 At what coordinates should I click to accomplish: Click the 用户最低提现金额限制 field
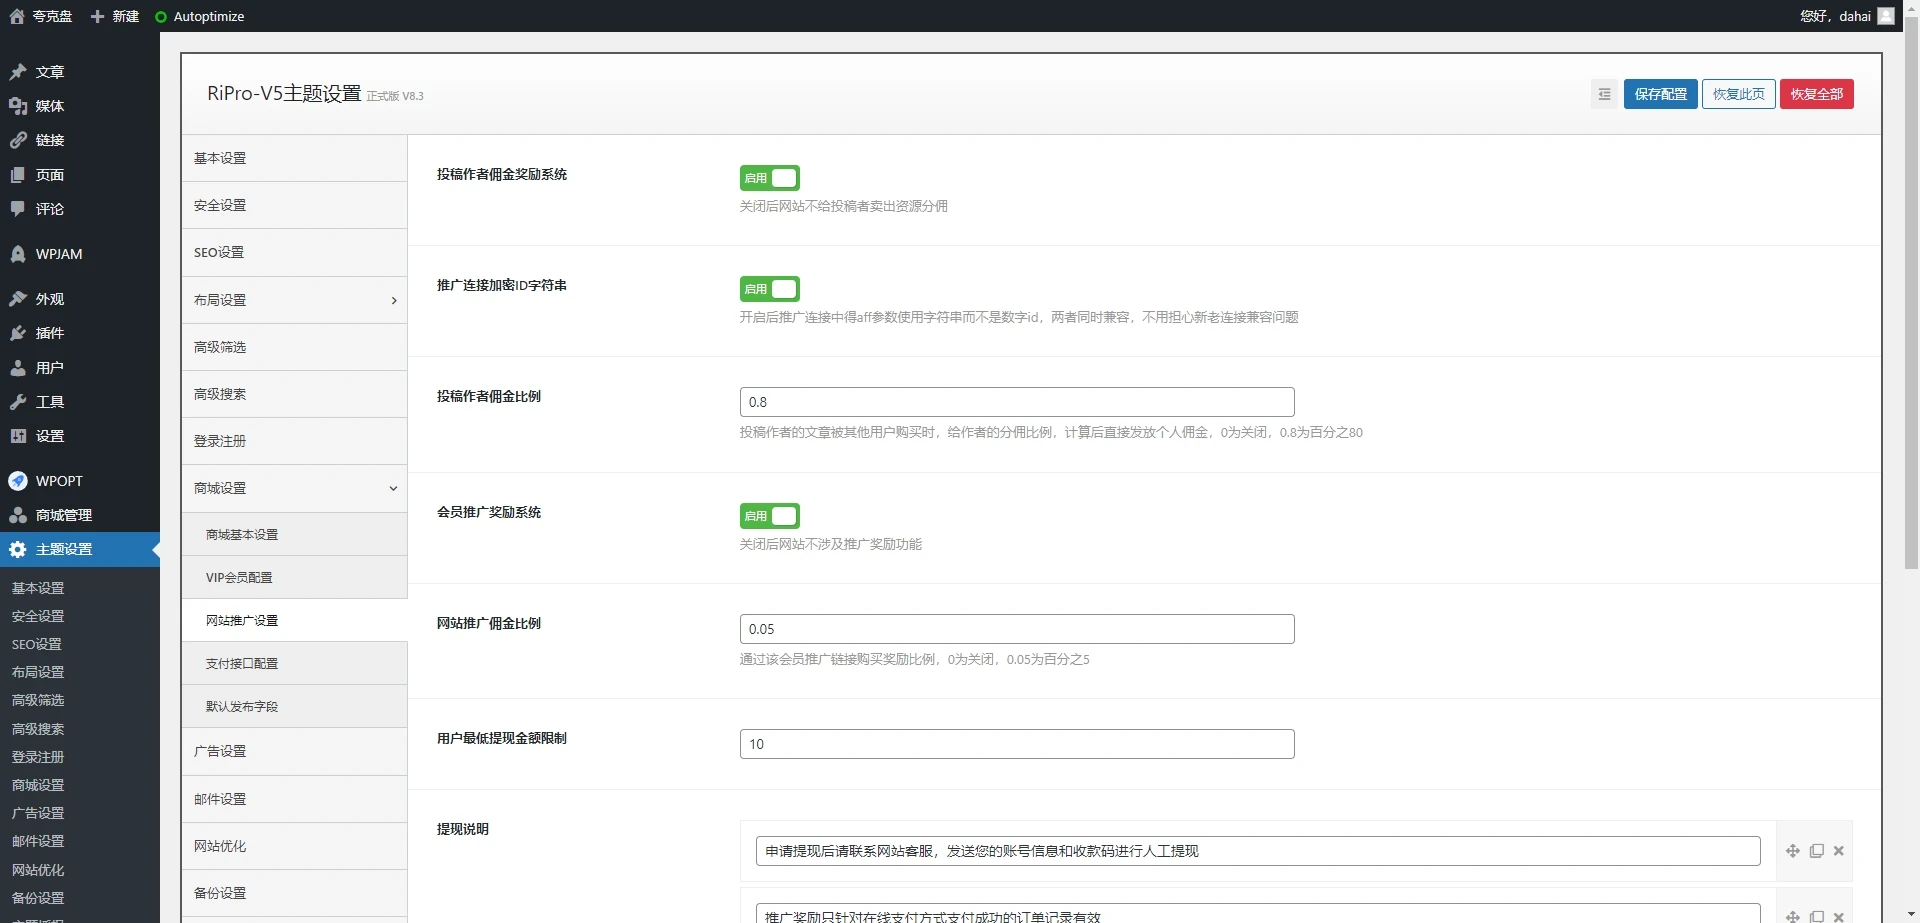(x=1017, y=744)
